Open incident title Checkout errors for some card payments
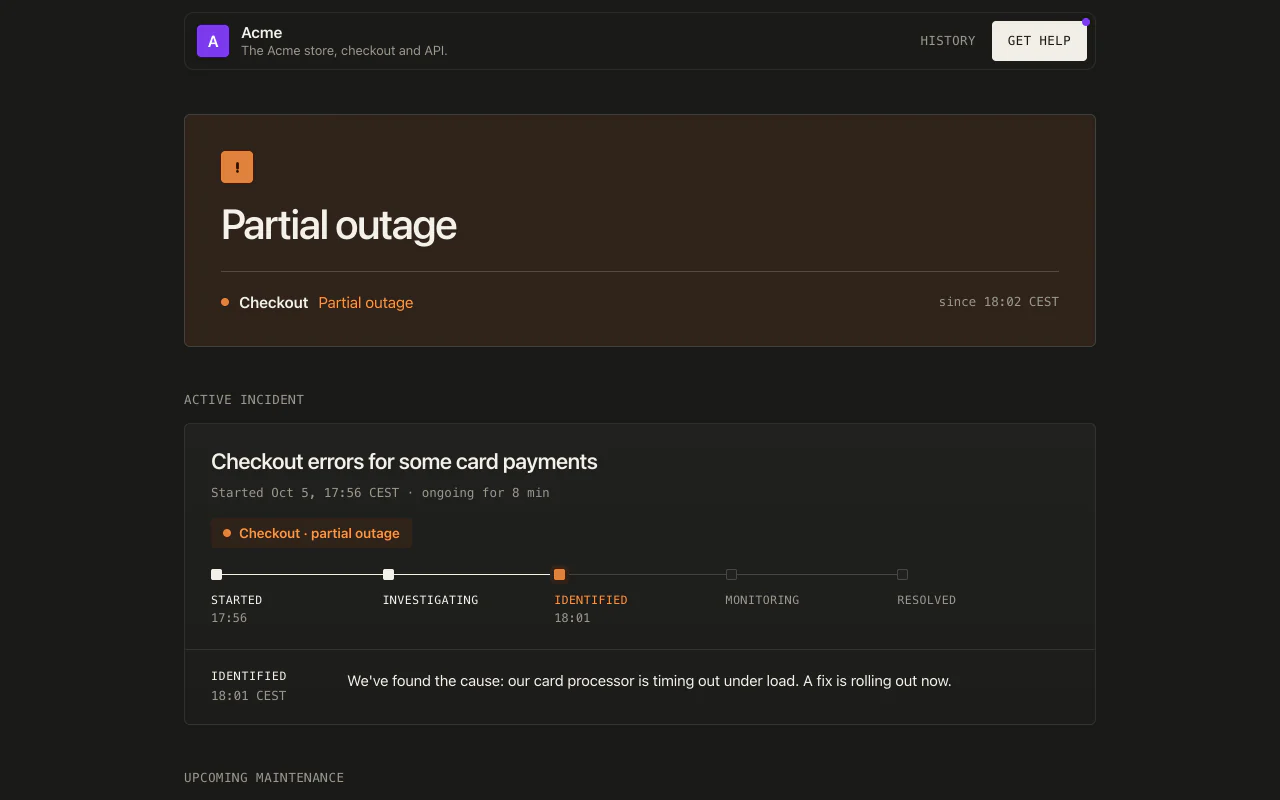Viewport: 1280px width, 800px height. tap(404, 461)
